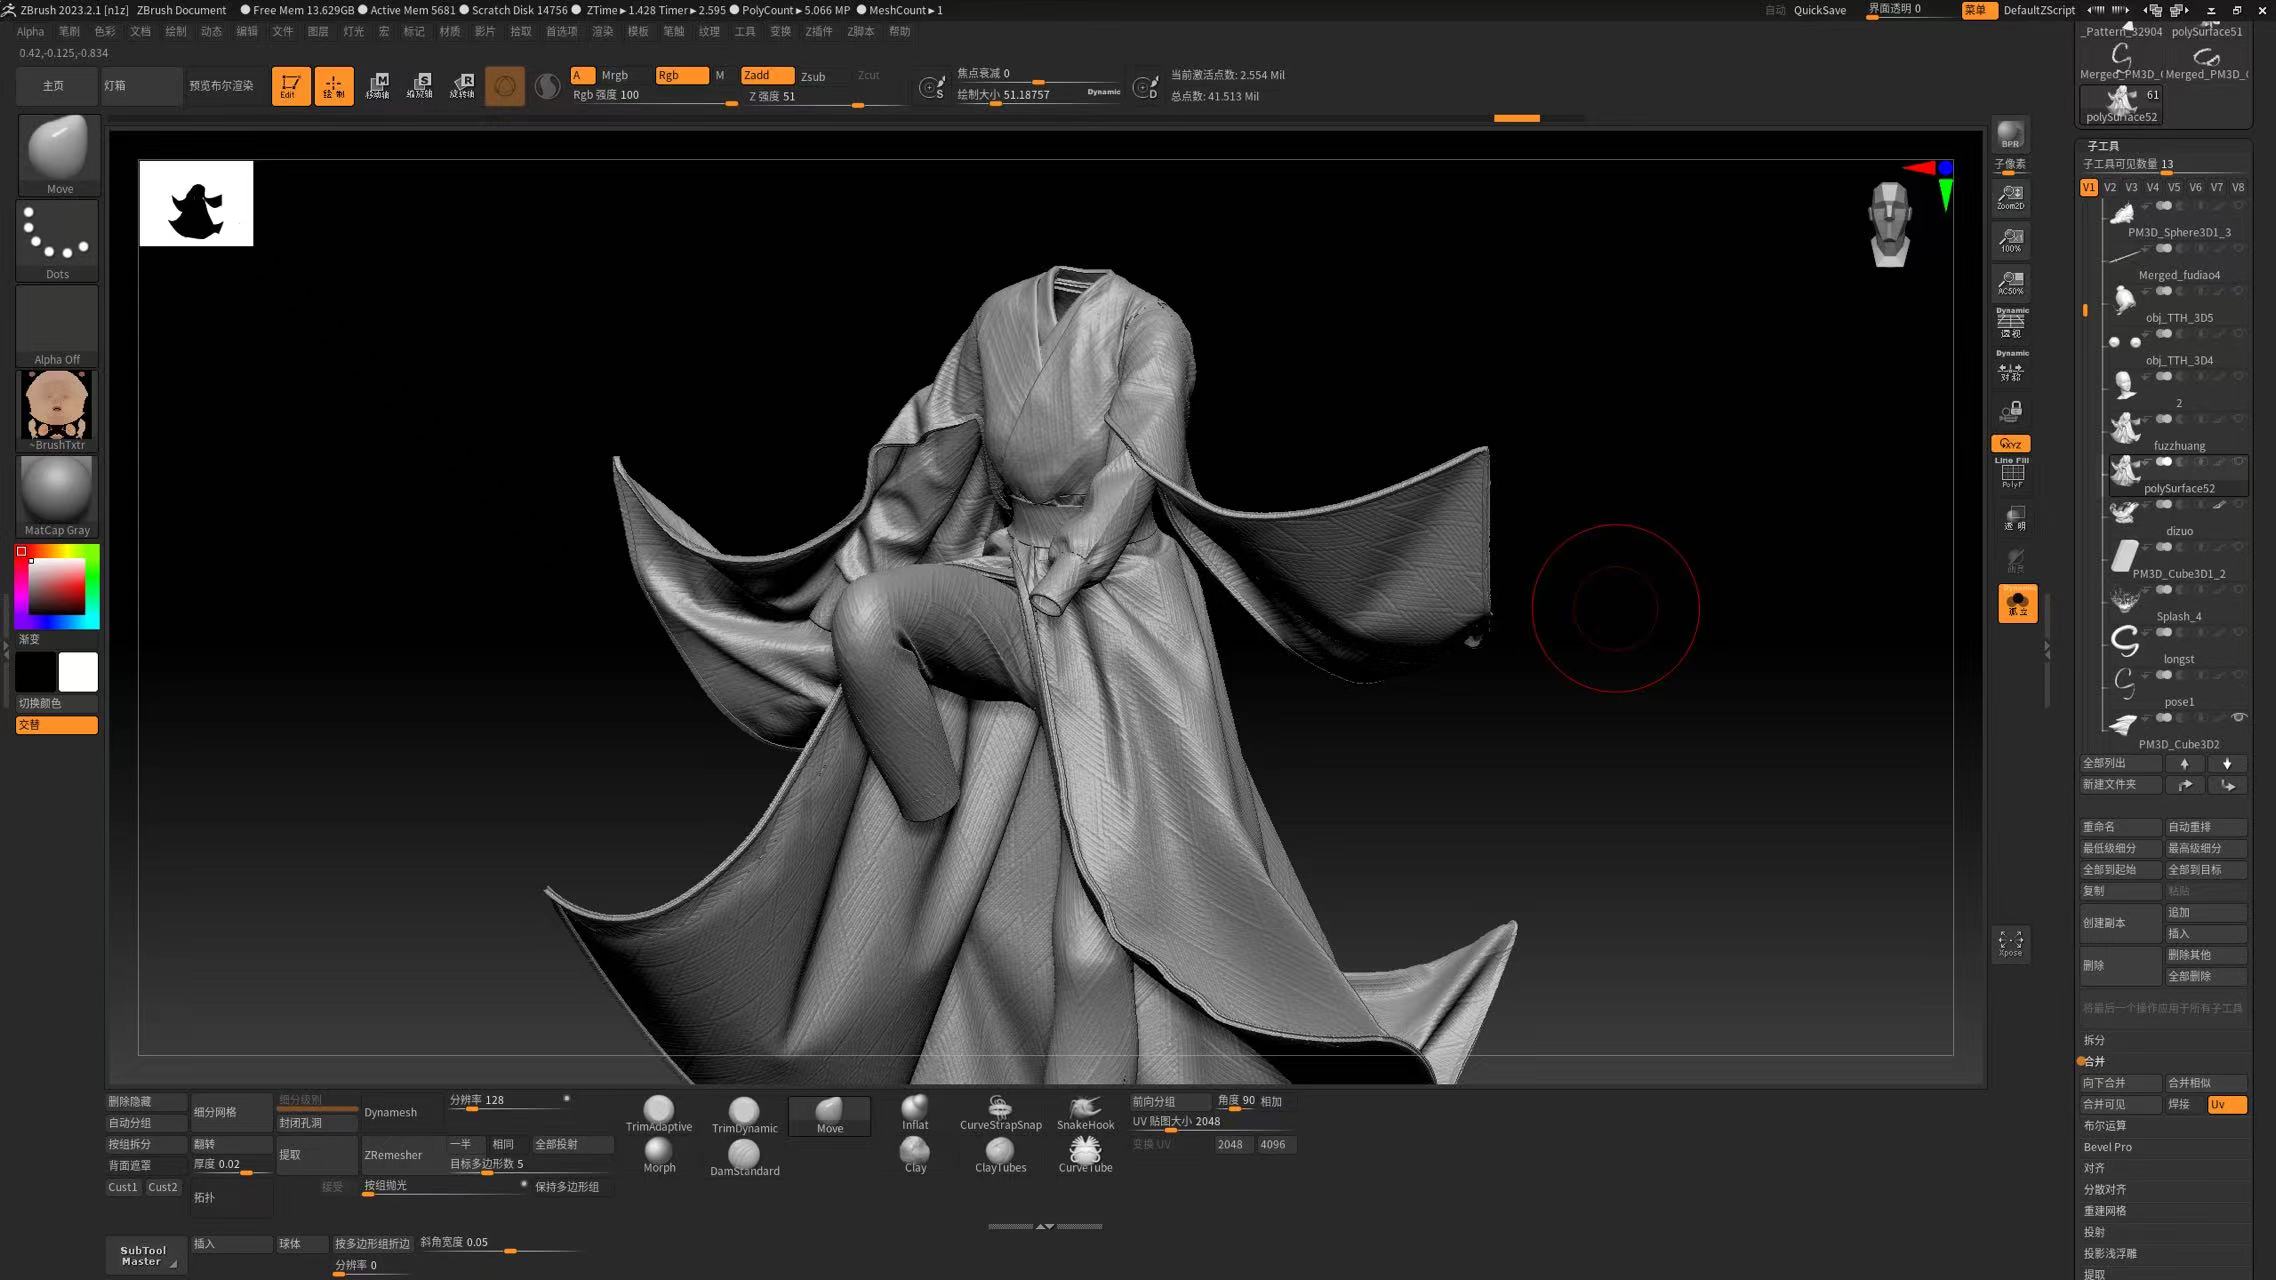Select the dizuo subtool thumbnail
This screenshot has height=1280, width=2276.
point(2124,513)
